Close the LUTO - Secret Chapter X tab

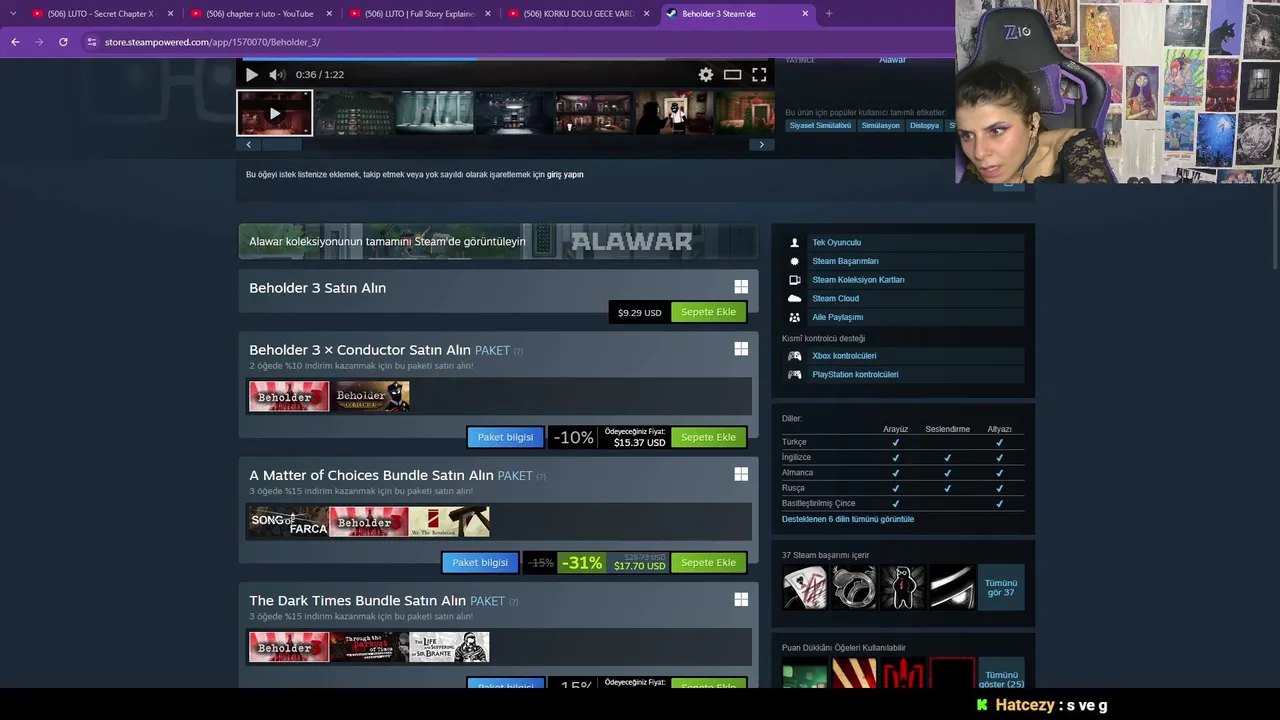click(x=170, y=14)
